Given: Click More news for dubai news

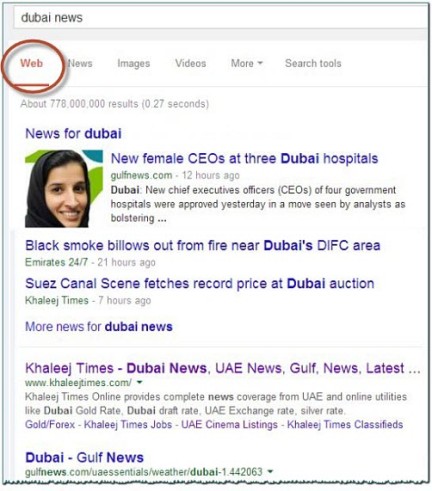Looking at the screenshot, I should tap(99, 326).
